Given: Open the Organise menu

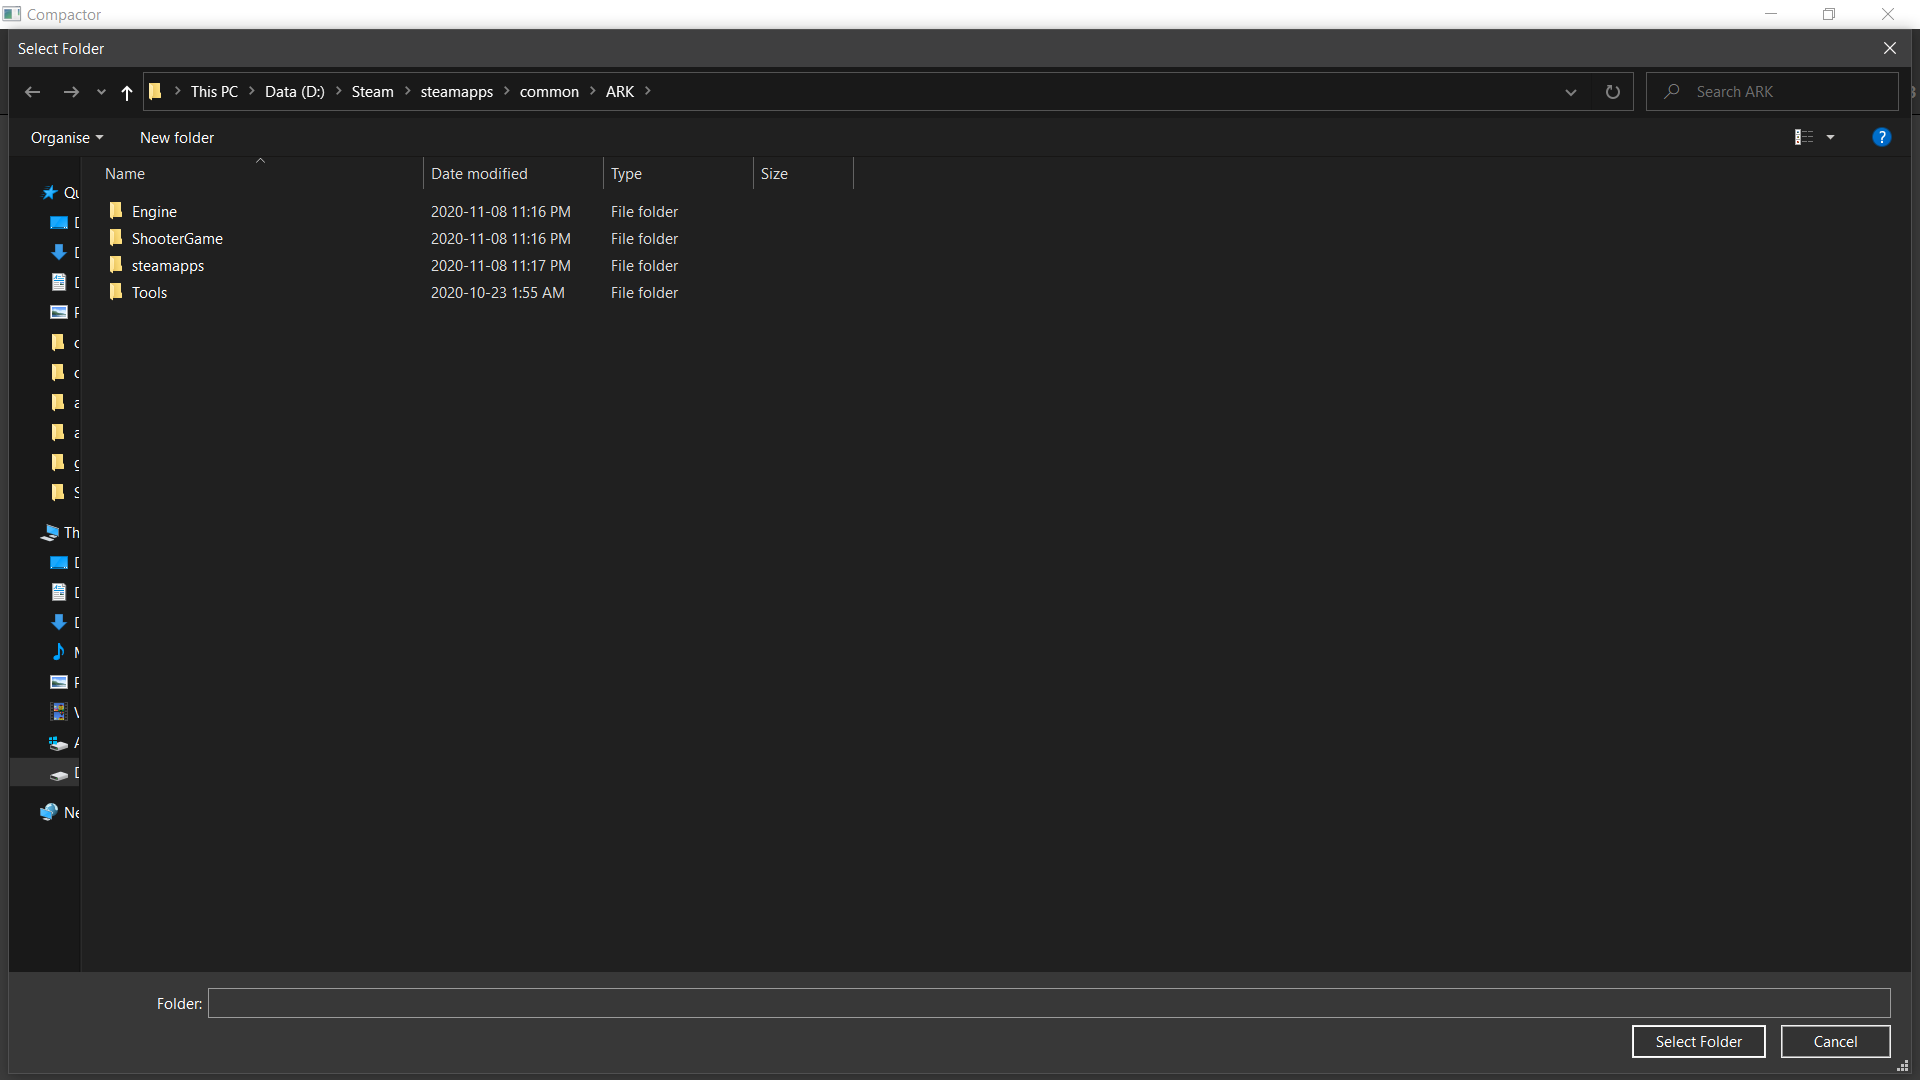Looking at the screenshot, I should coord(66,138).
